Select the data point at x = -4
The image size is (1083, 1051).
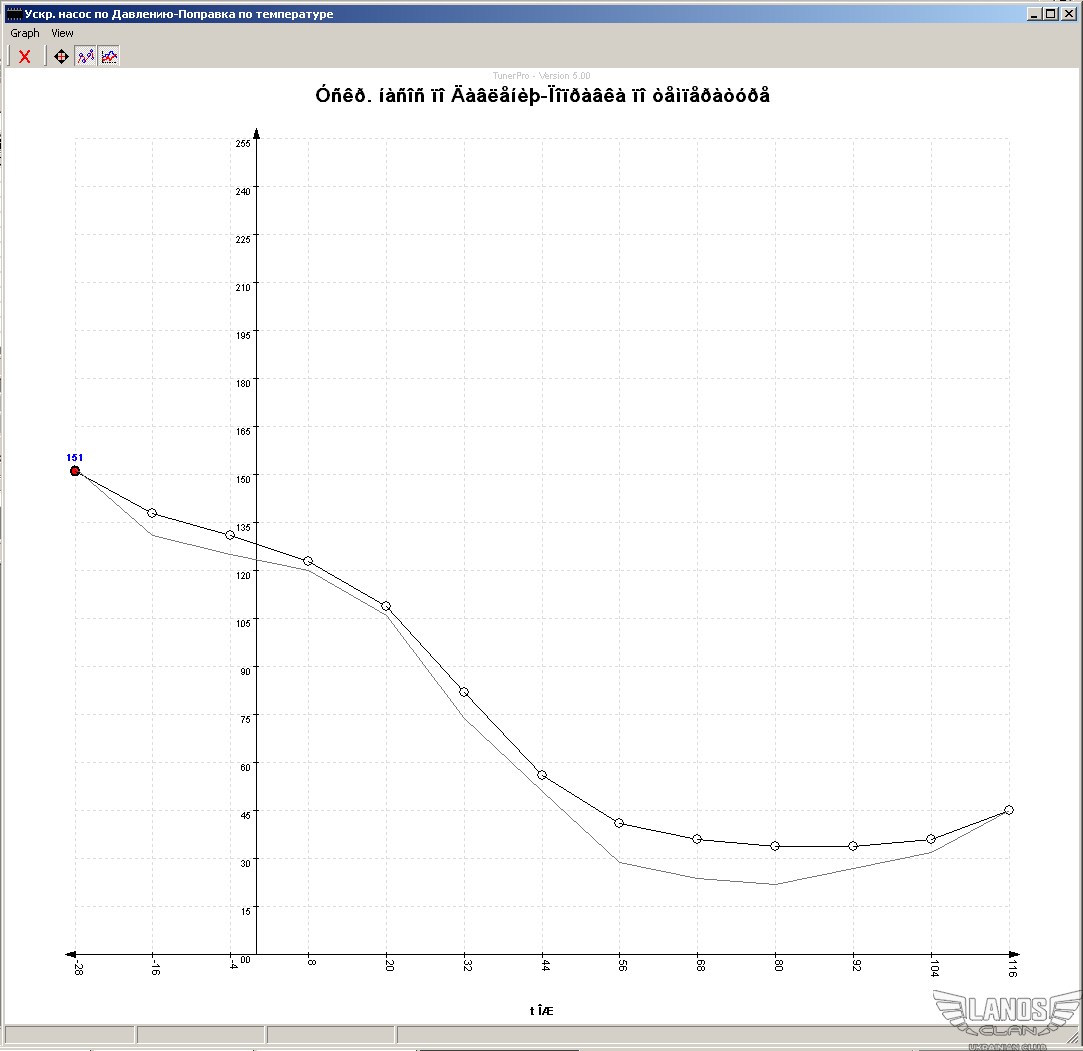(x=230, y=535)
